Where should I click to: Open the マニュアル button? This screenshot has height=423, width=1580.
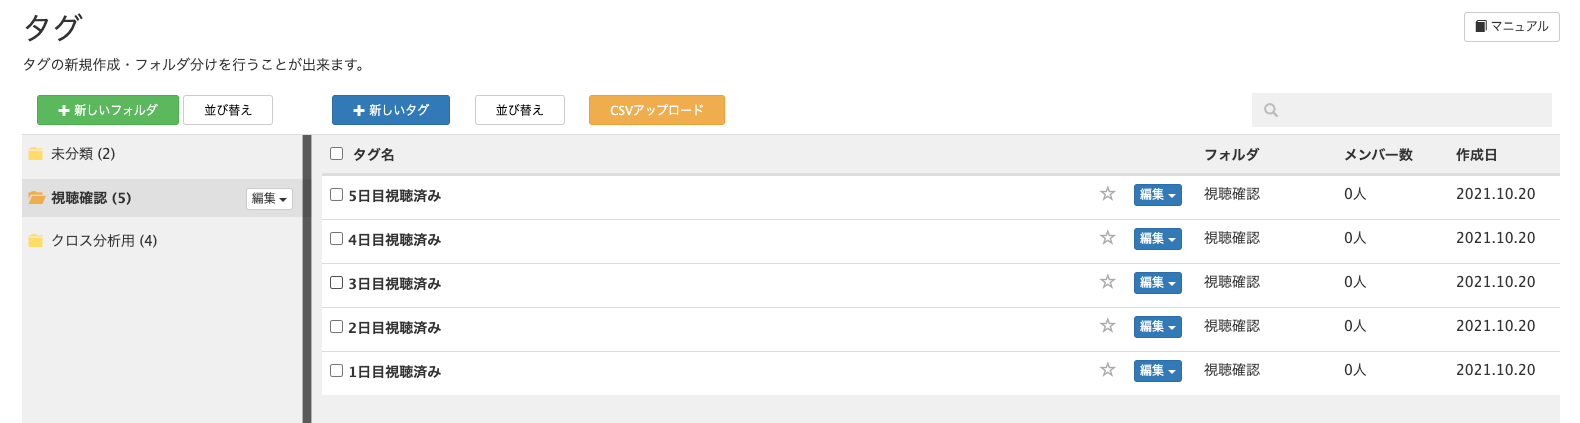point(1512,27)
